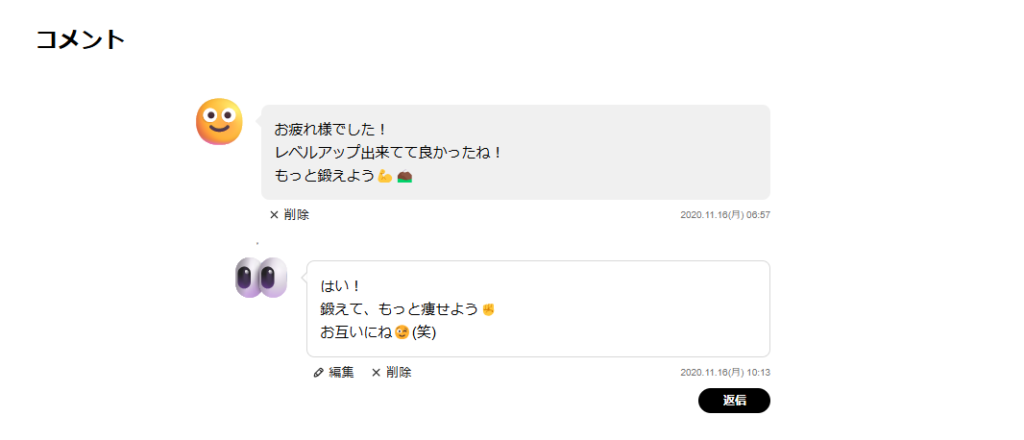Click the X icon under the first comment

pyautogui.click(x=274, y=215)
